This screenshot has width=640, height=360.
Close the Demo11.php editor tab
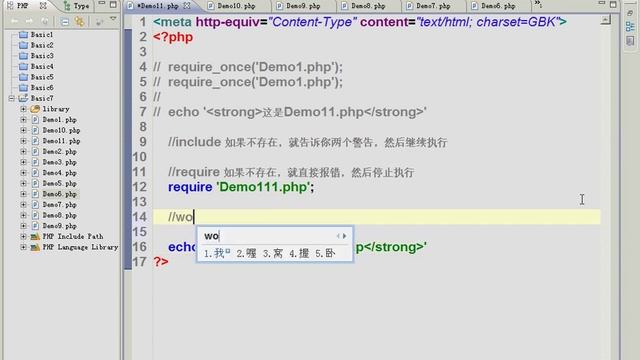187,6
